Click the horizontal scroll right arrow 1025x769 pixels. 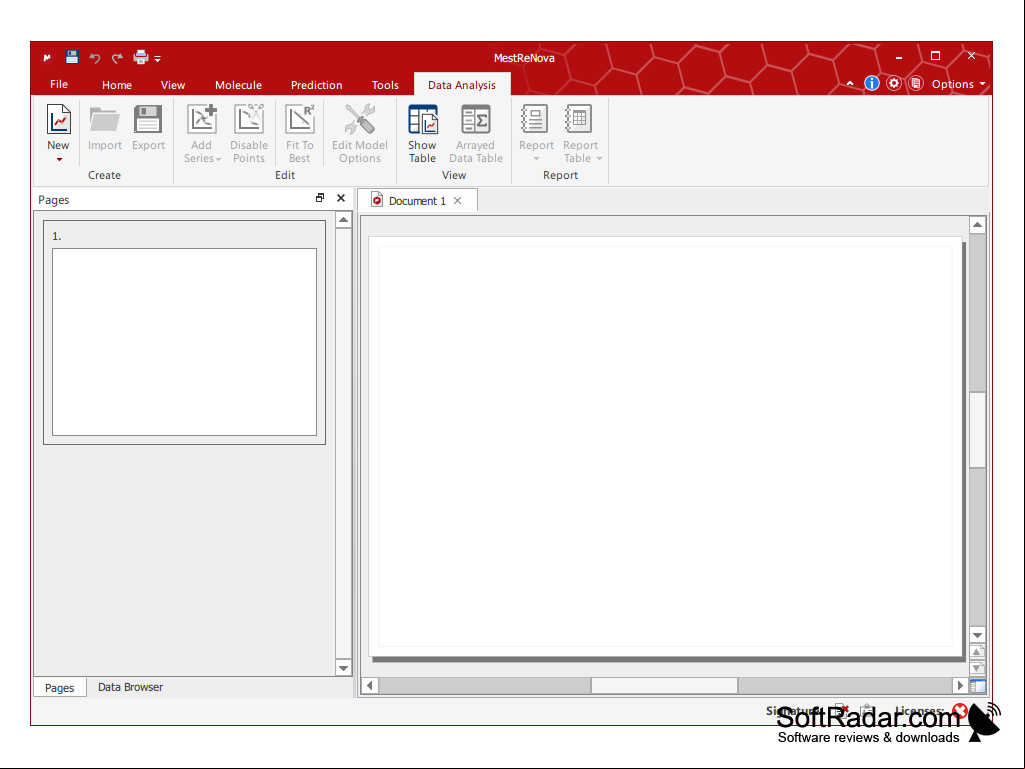960,685
